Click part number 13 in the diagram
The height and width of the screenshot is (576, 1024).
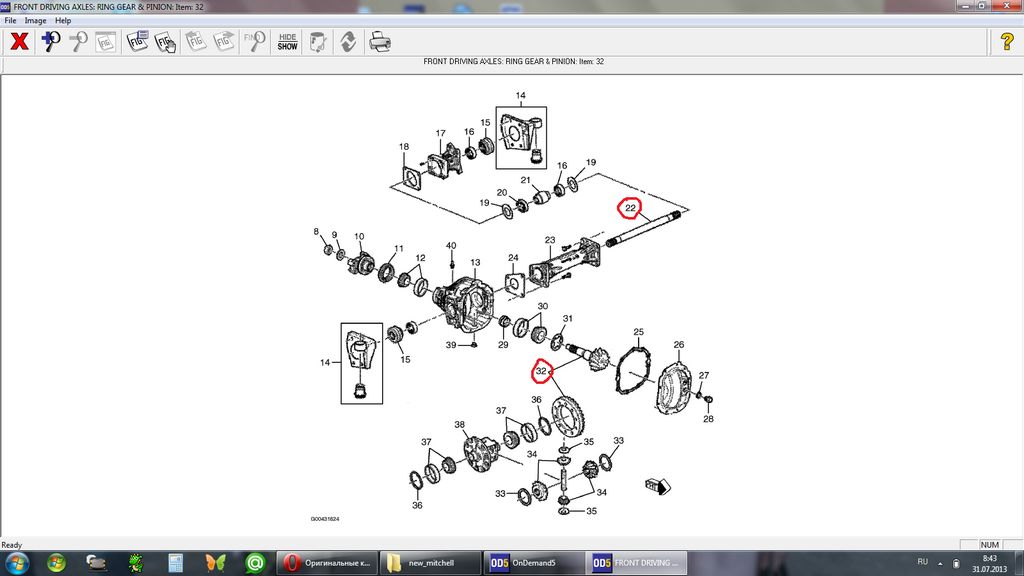(475, 263)
